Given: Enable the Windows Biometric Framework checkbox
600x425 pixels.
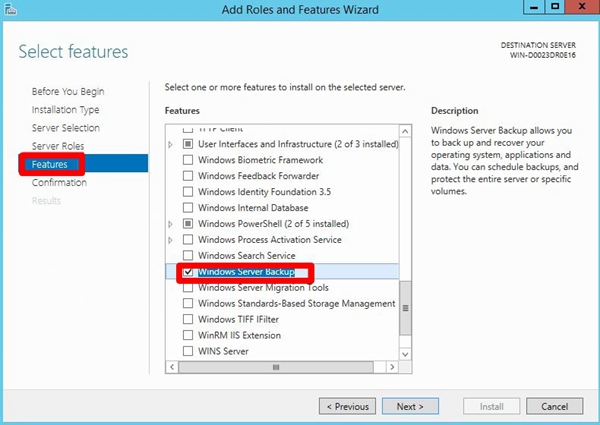Looking at the screenshot, I should point(188,160).
